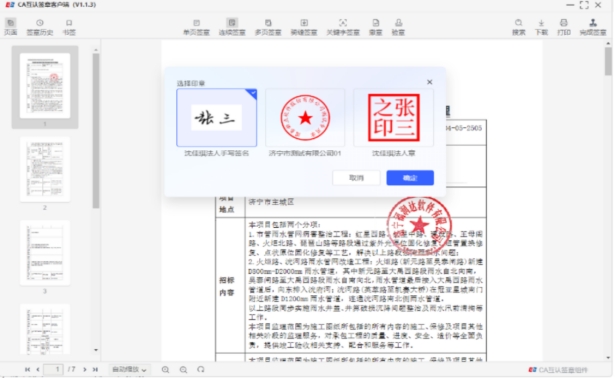This screenshot has height=378, width=615.
Task: Click the document vertical scrollbar thumb
Action: point(608,61)
